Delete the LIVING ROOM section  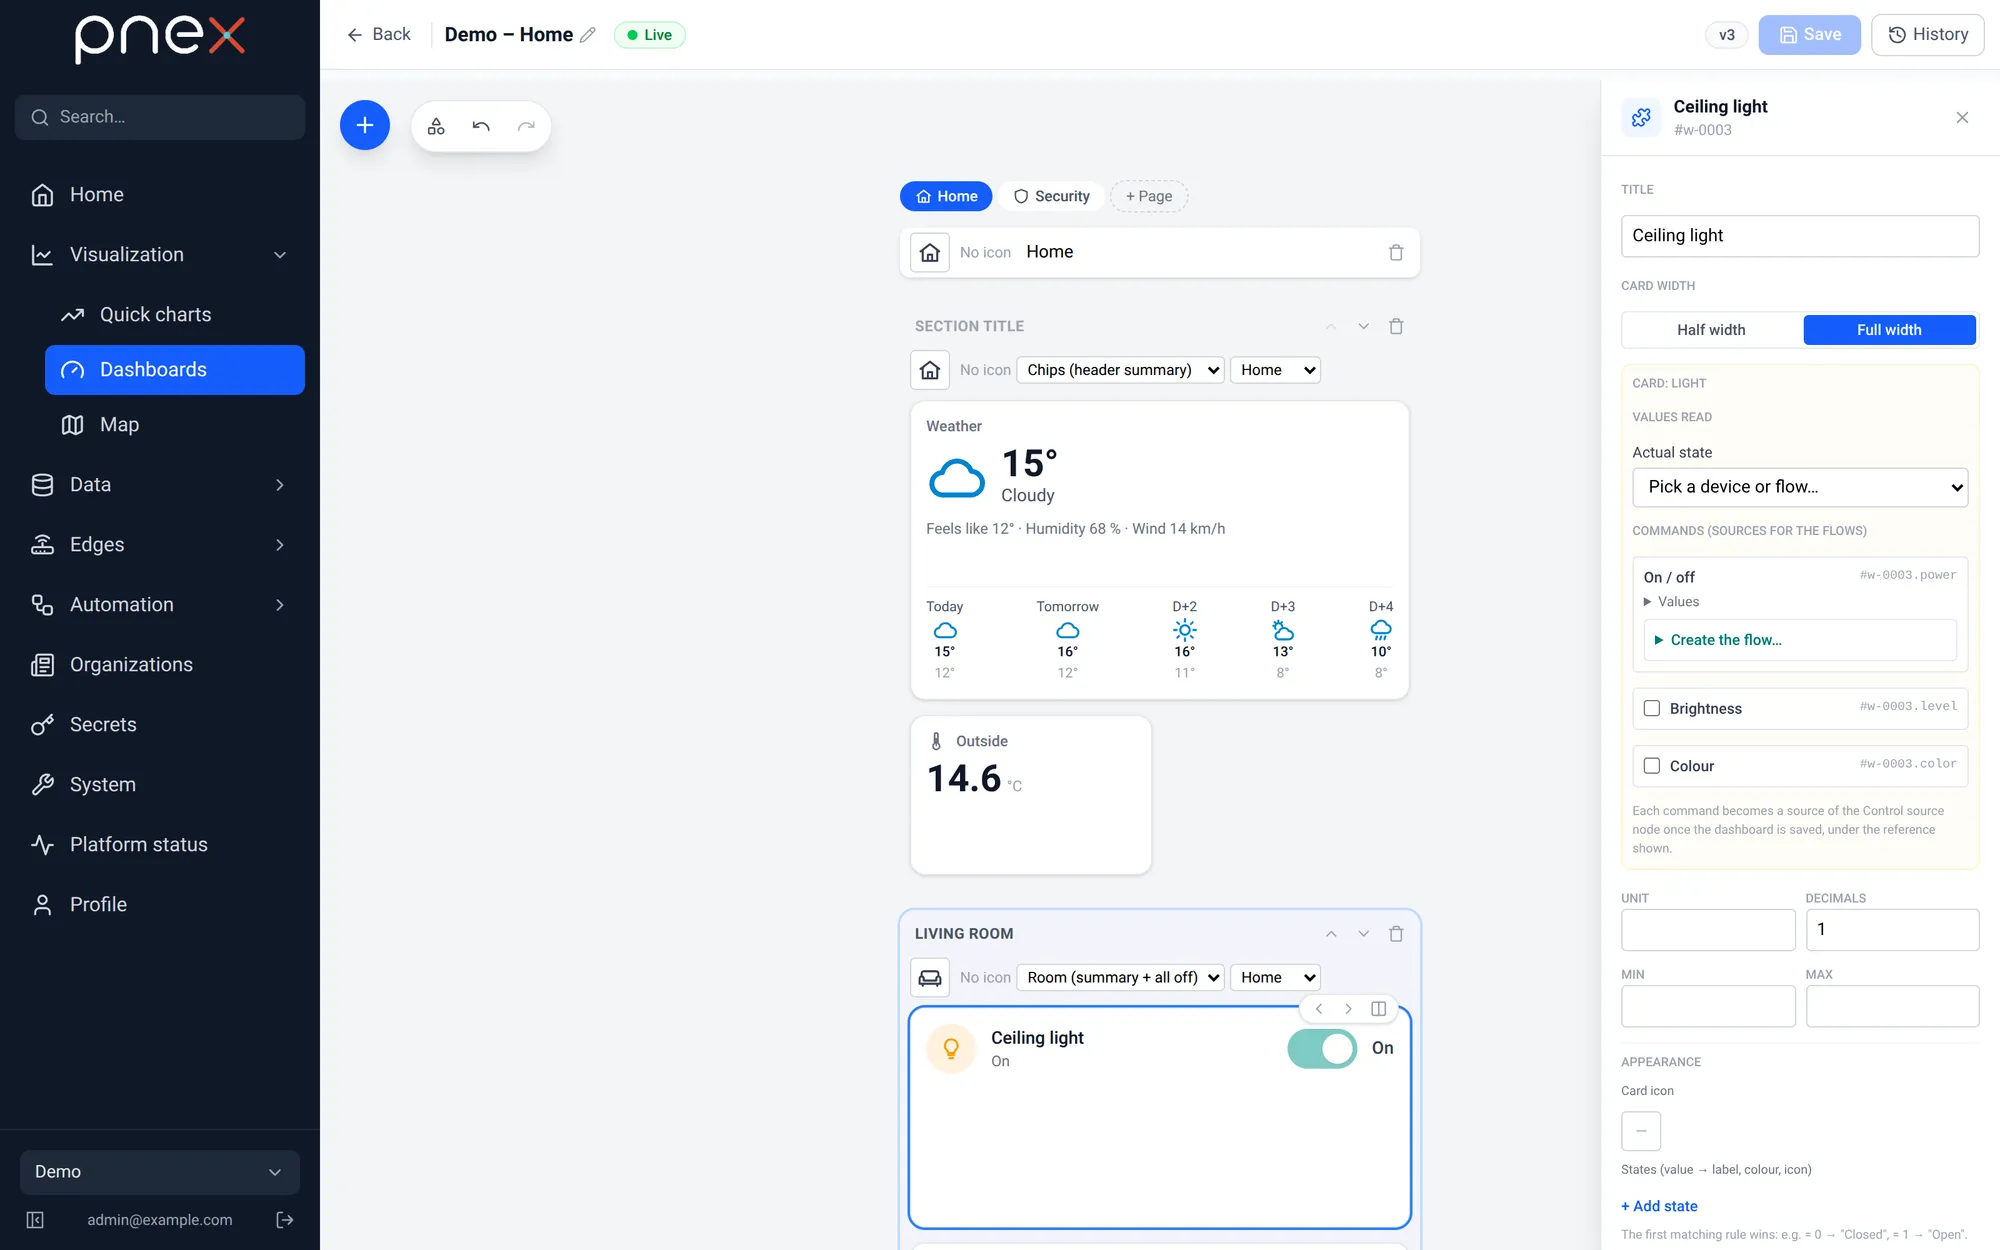[1396, 934]
